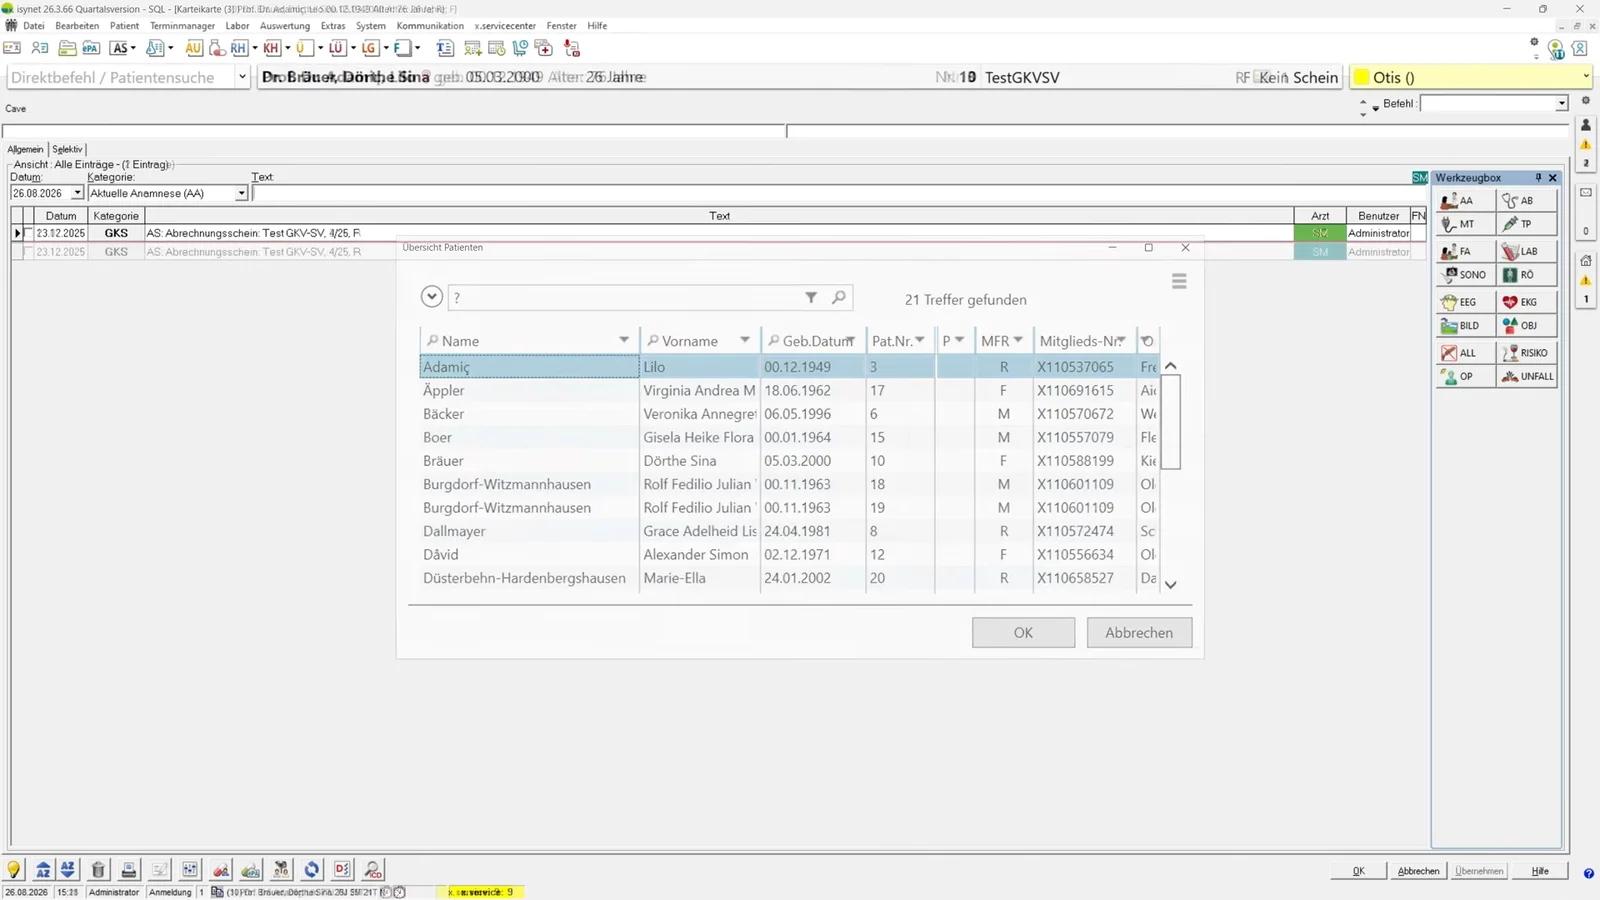This screenshot has width=1600, height=900.
Task: Click the UNFALL accident tool
Action: pos(1526,377)
